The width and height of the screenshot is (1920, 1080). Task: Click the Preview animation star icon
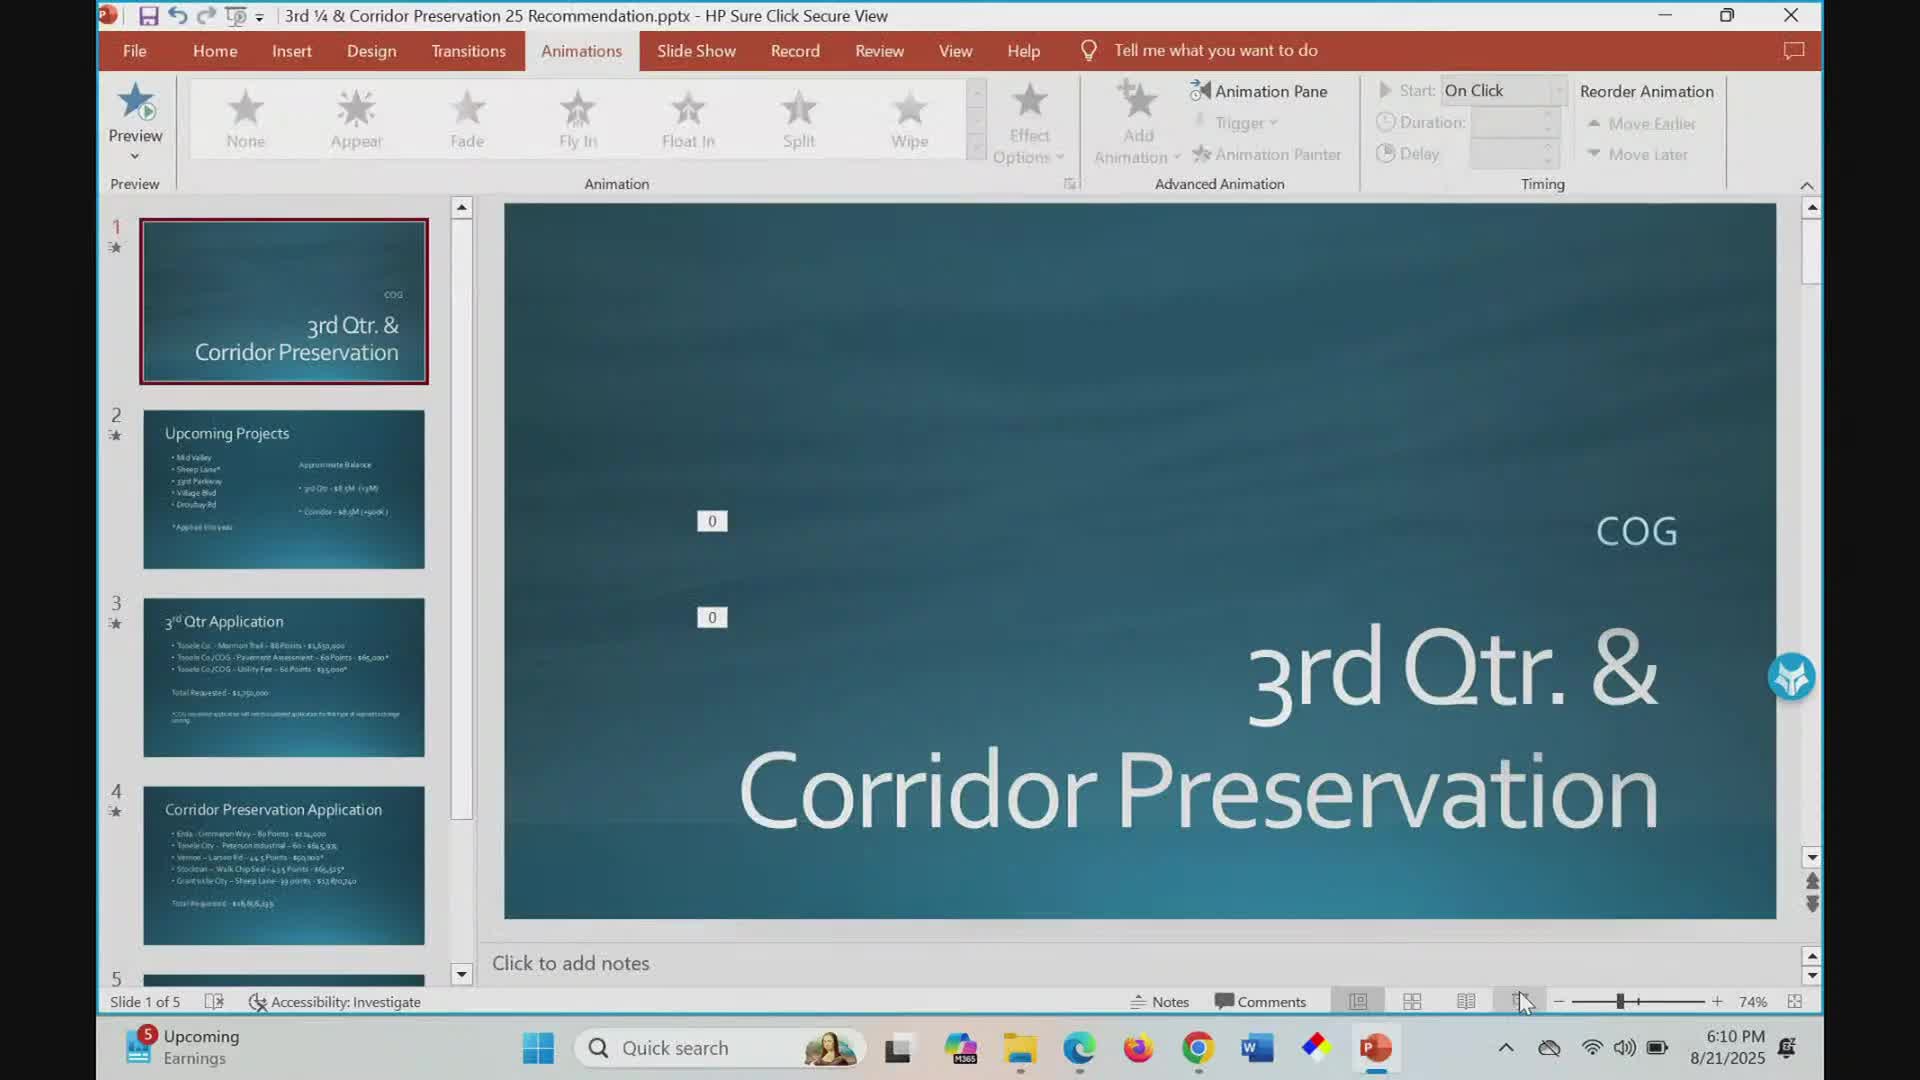[x=135, y=103]
